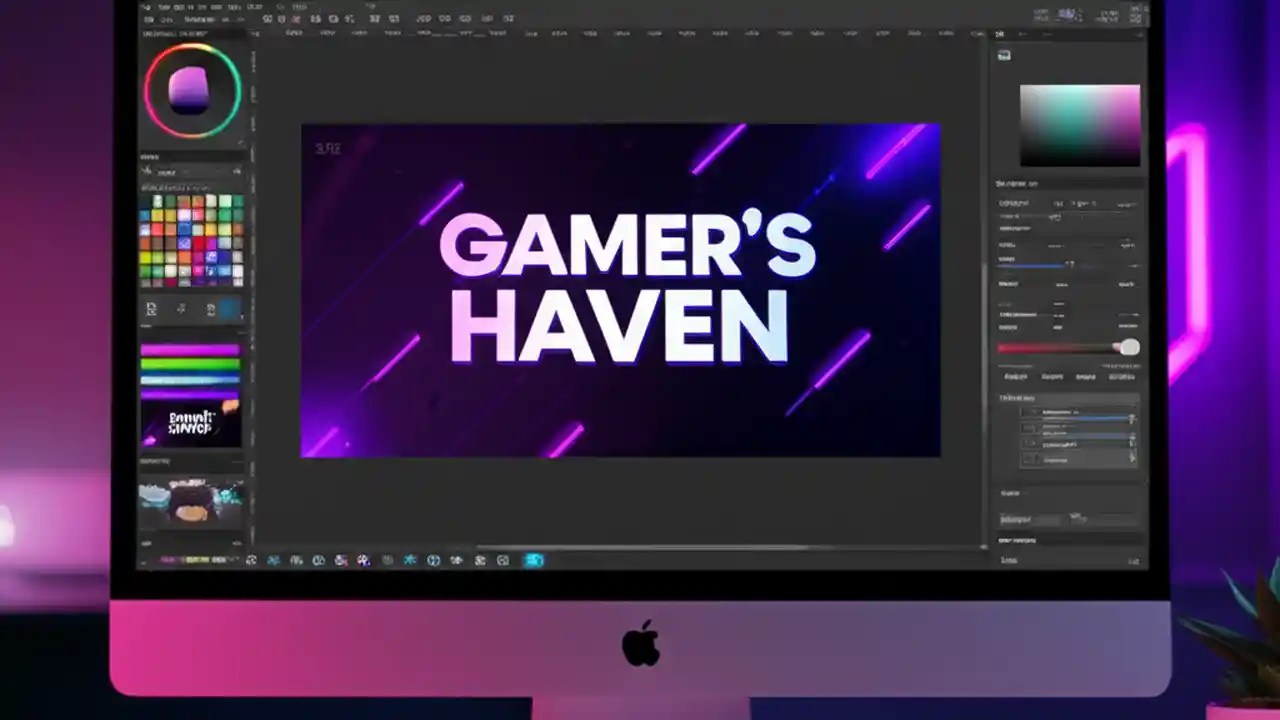Open the panel icon at top of right sidebar

tap(1004, 55)
